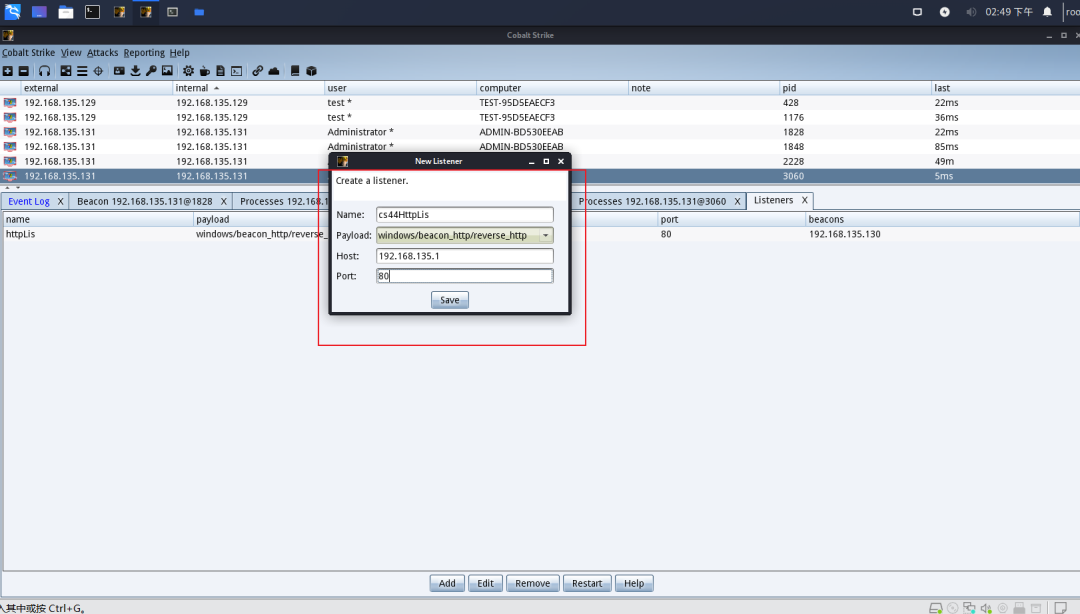Click the notification bell in the system tray
The height and width of the screenshot is (614, 1080).
1047,12
